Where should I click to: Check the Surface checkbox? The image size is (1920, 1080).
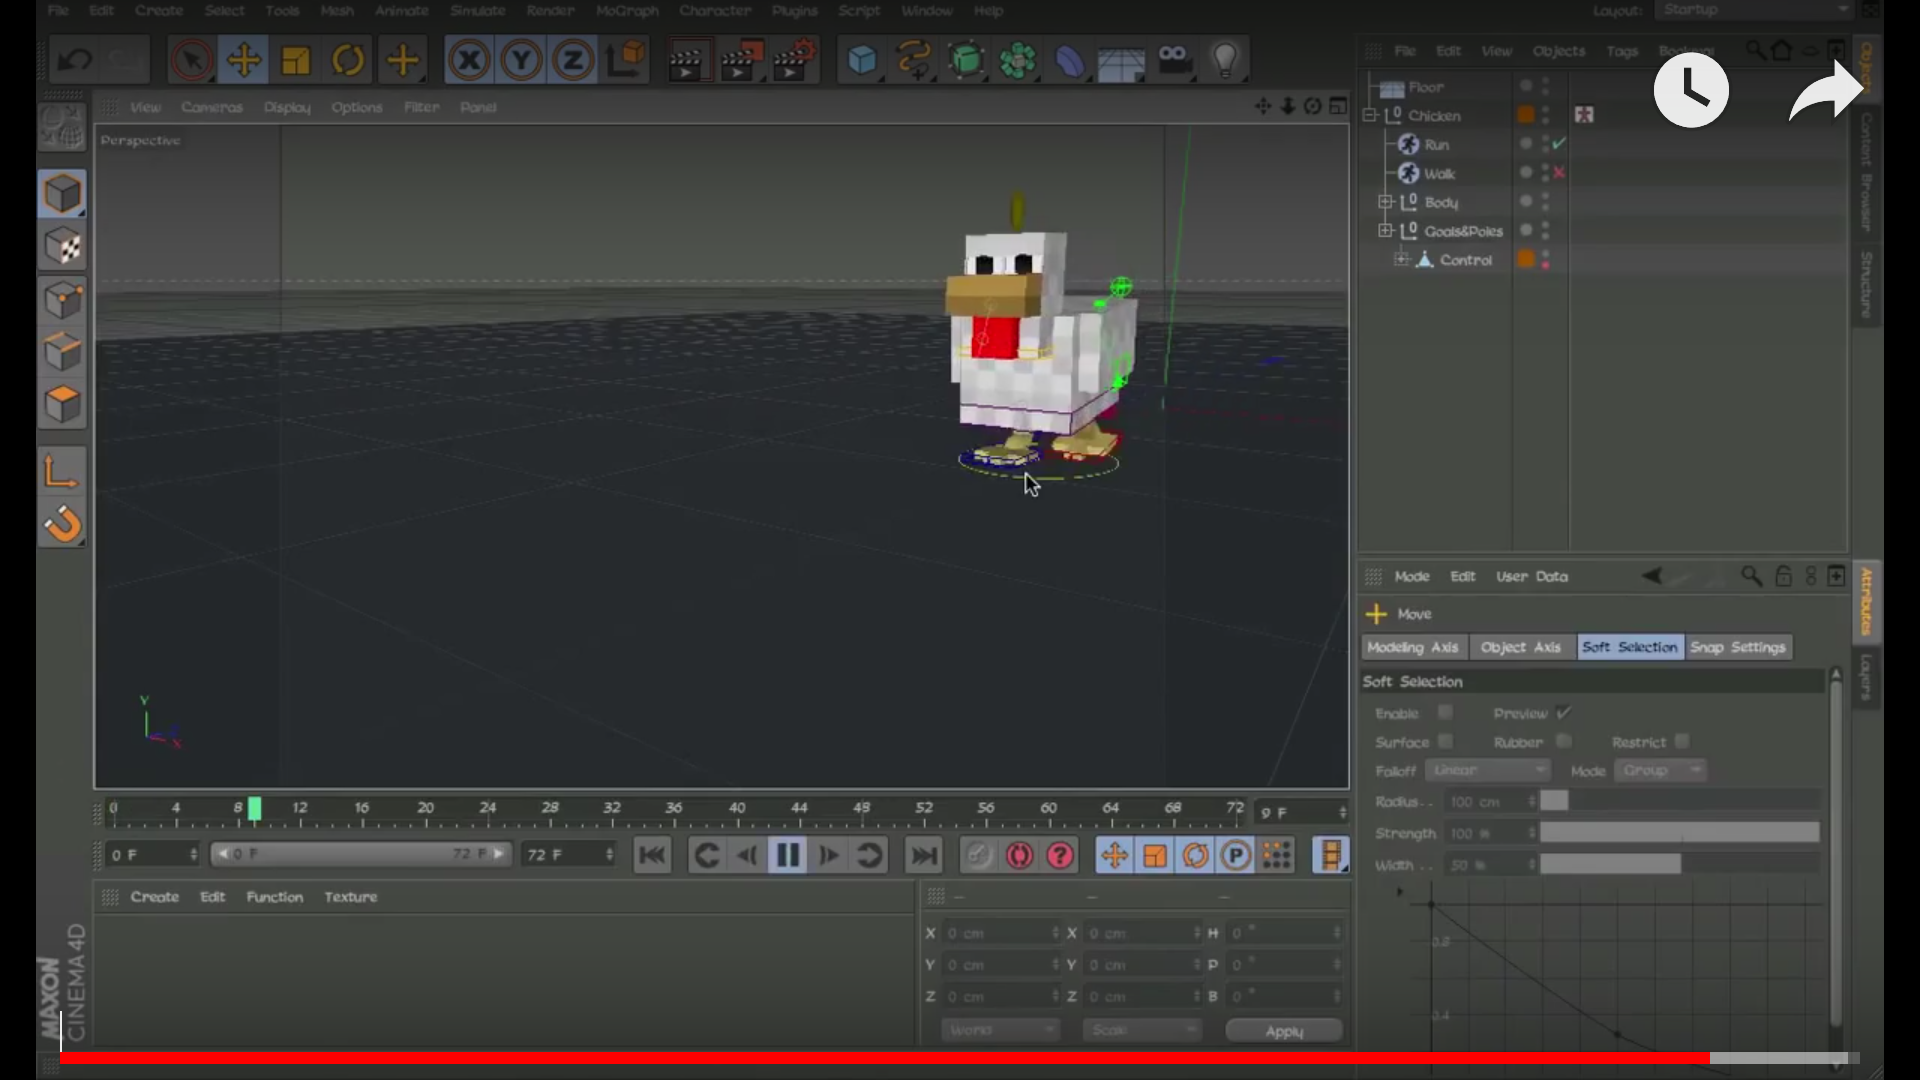[1445, 741]
